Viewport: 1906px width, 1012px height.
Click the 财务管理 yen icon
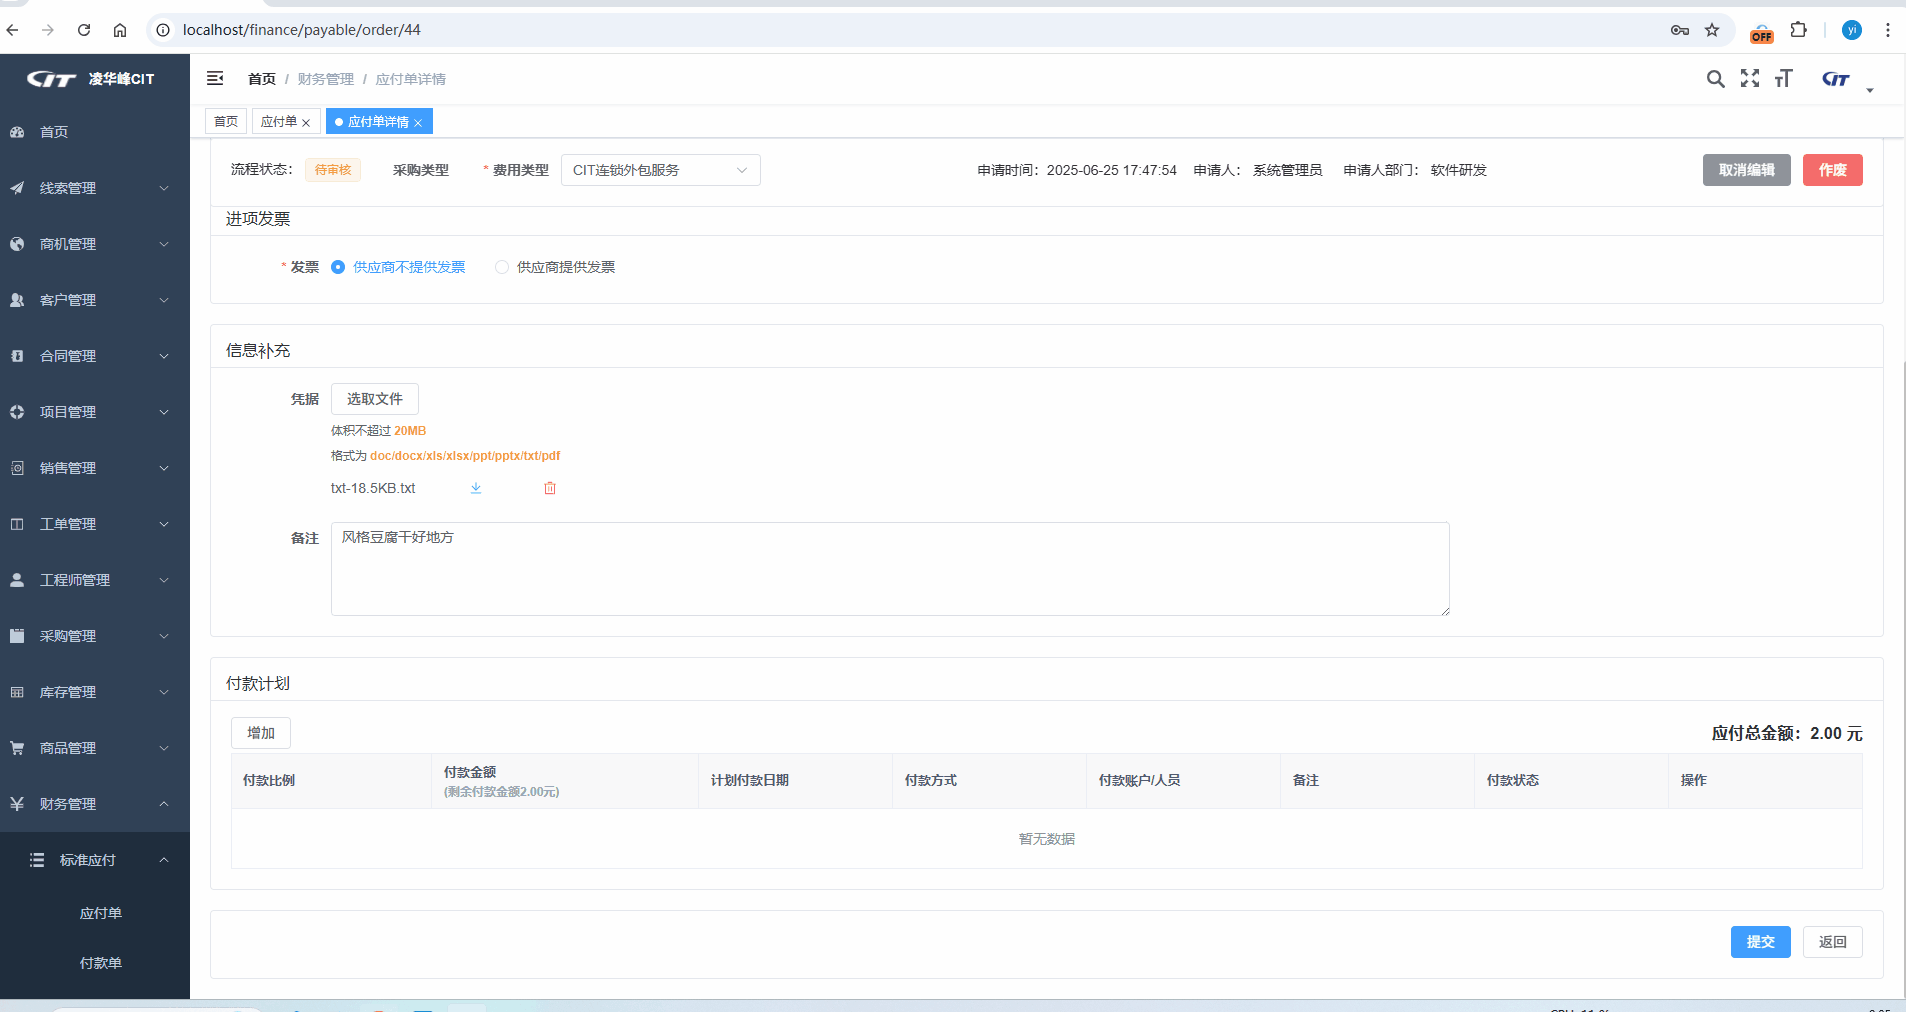pos(17,804)
